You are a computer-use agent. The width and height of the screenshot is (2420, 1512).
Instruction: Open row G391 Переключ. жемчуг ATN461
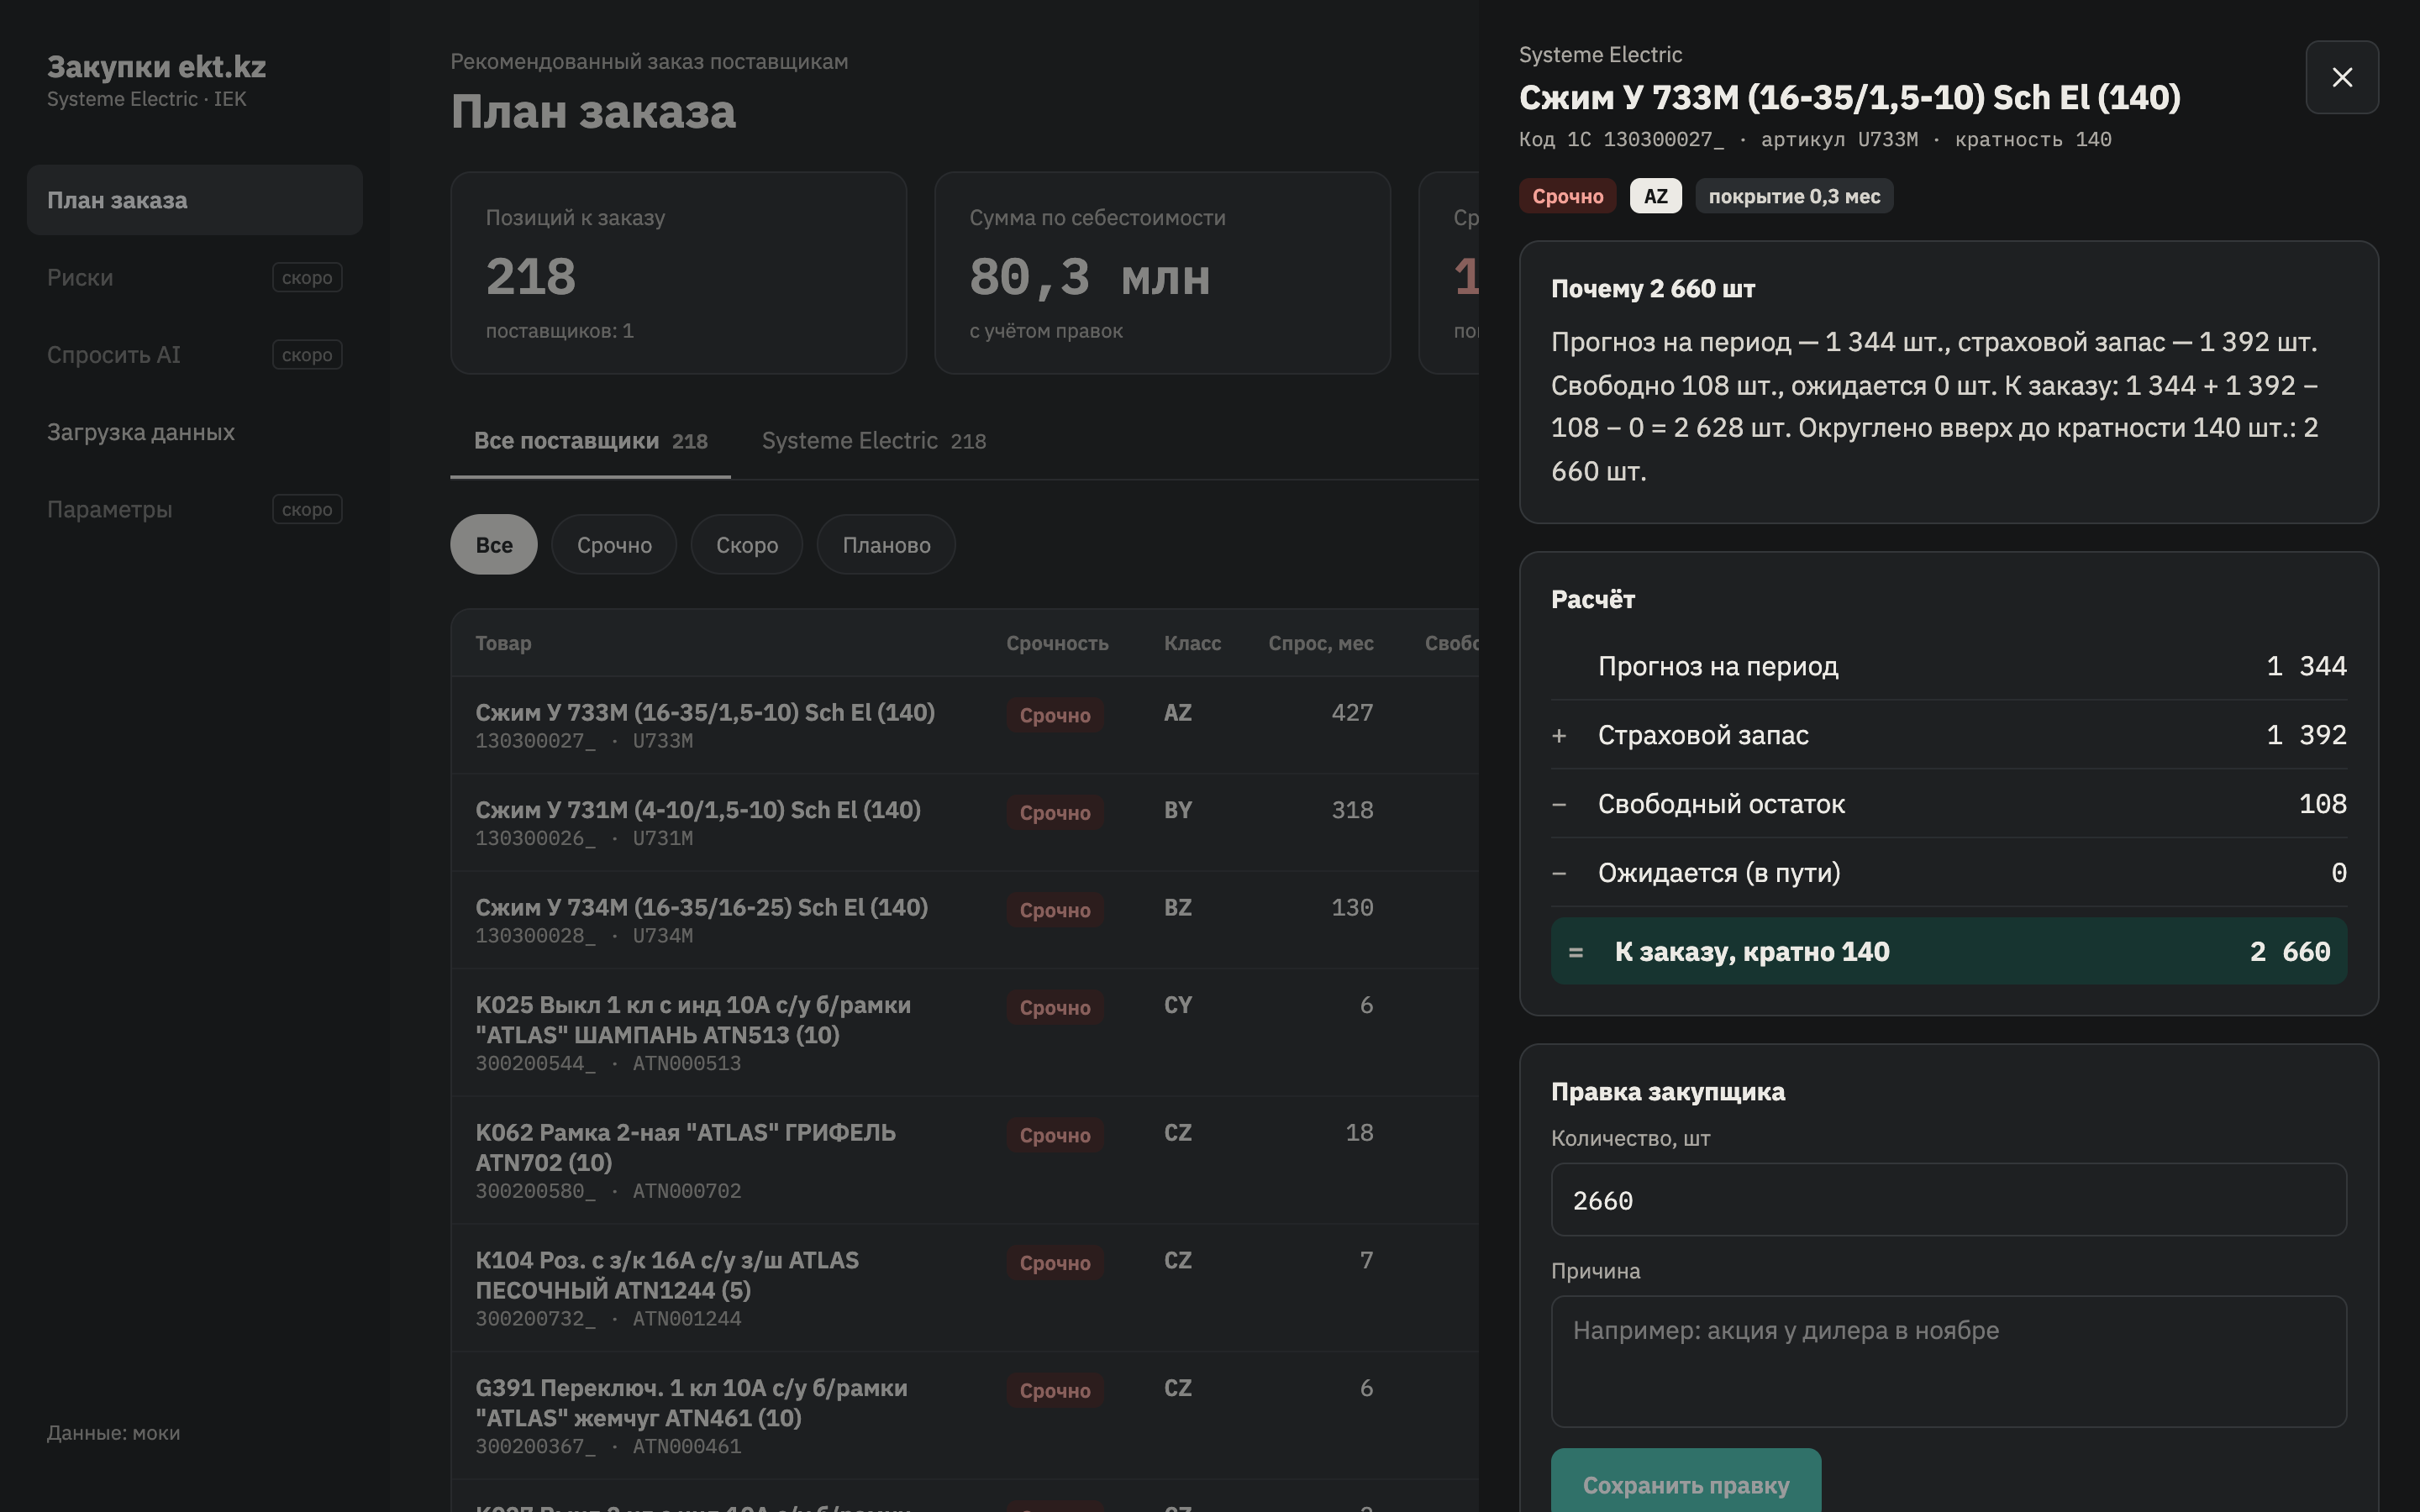[x=964, y=1415]
